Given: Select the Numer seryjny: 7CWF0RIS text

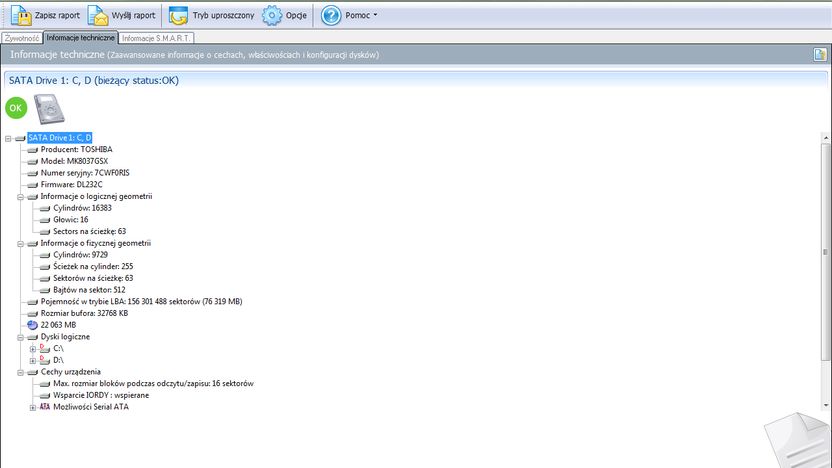Looking at the screenshot, I should pos(85,173).
